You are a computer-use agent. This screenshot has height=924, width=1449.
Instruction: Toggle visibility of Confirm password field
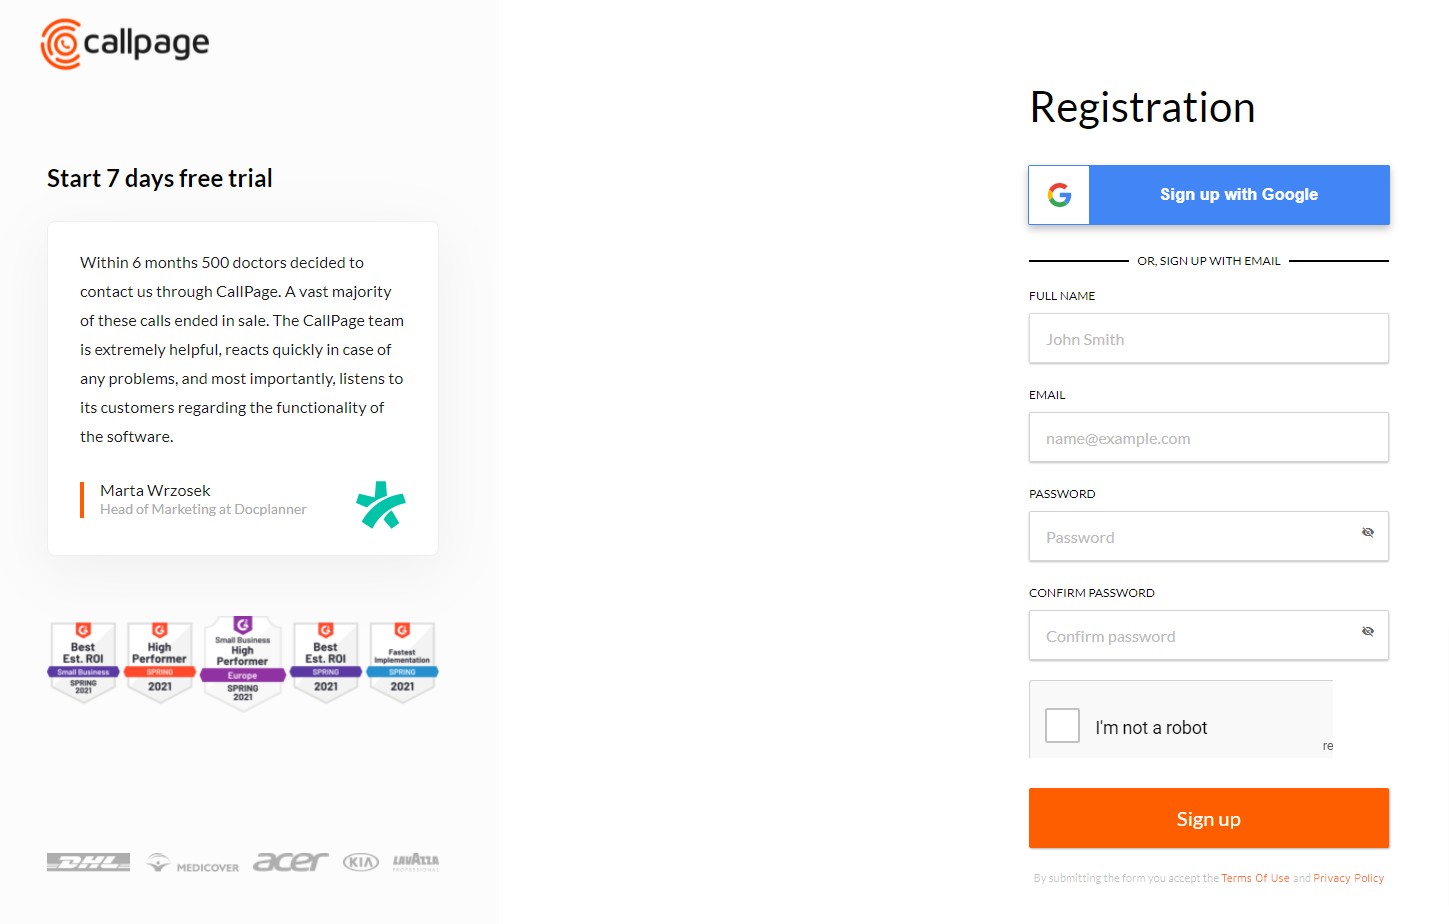[x=1367, y=632]
